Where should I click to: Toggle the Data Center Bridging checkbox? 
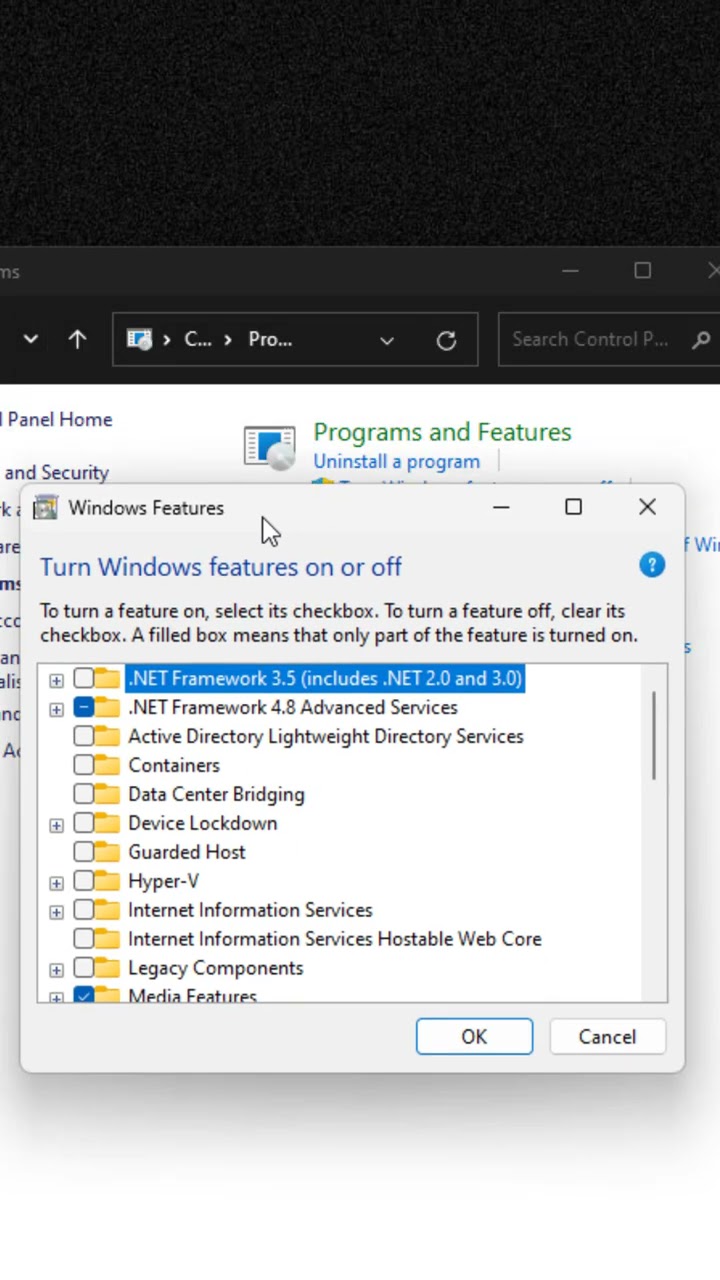84,794
